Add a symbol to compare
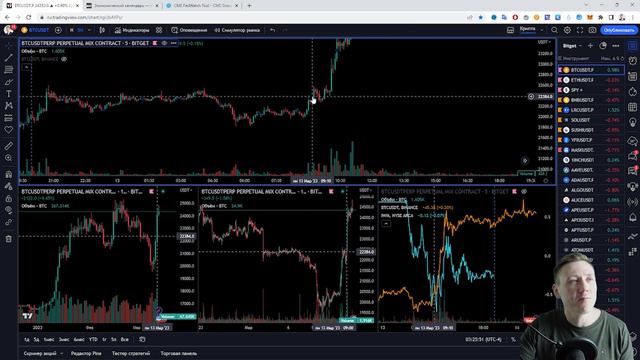The width and height of the screenshot is (640, 360). click(58, 30)
